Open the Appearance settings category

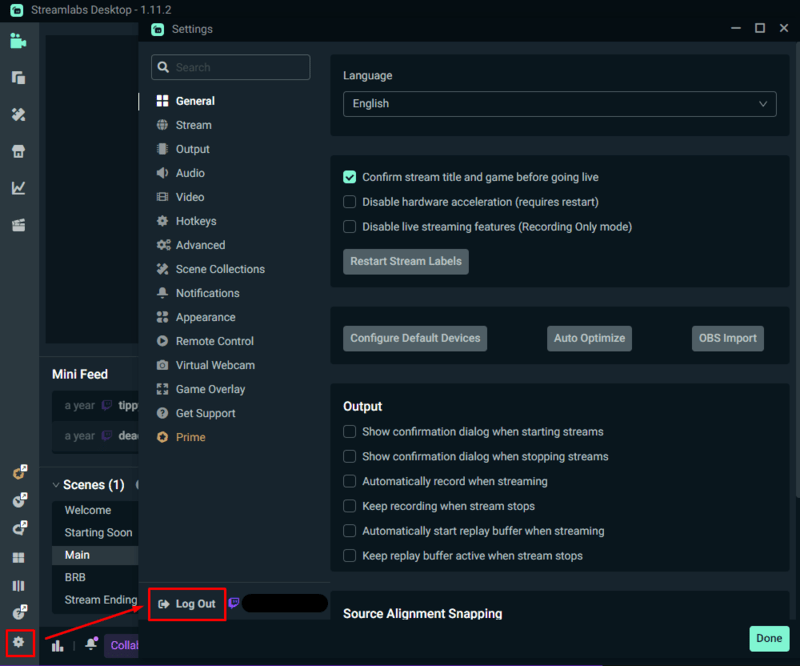[196, 317]
